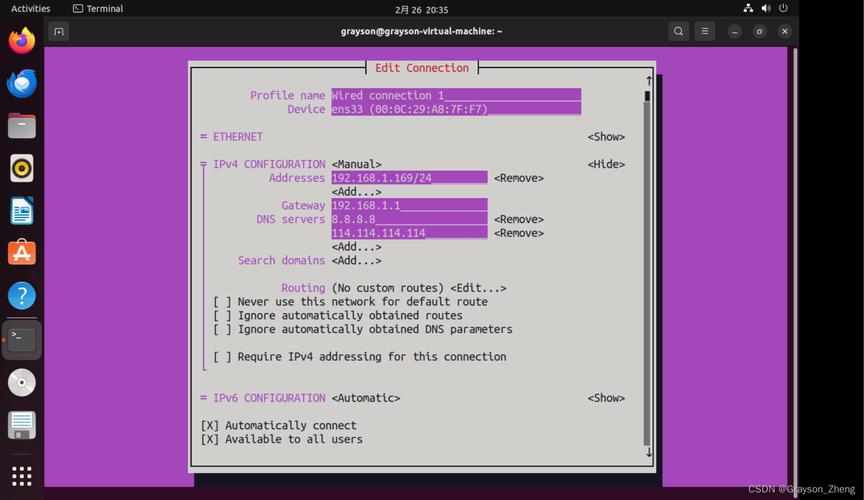Open the Activities overview
Image resolution: width=864 pixels, height=500 pixels.
[x=30, y=8]
